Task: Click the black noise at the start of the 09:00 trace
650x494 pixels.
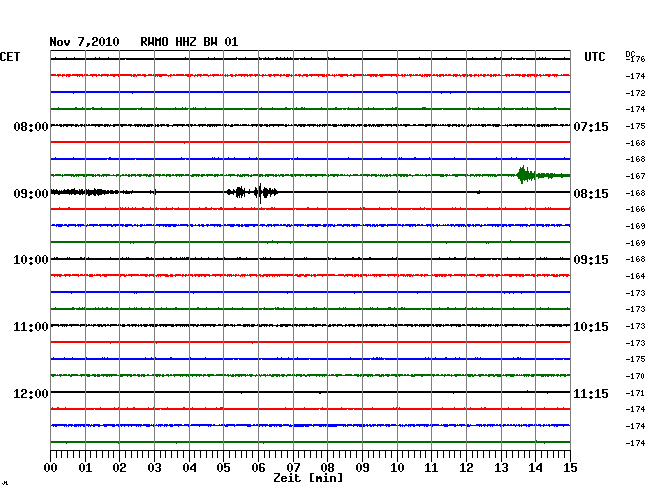Action: [x=85, y=192]
